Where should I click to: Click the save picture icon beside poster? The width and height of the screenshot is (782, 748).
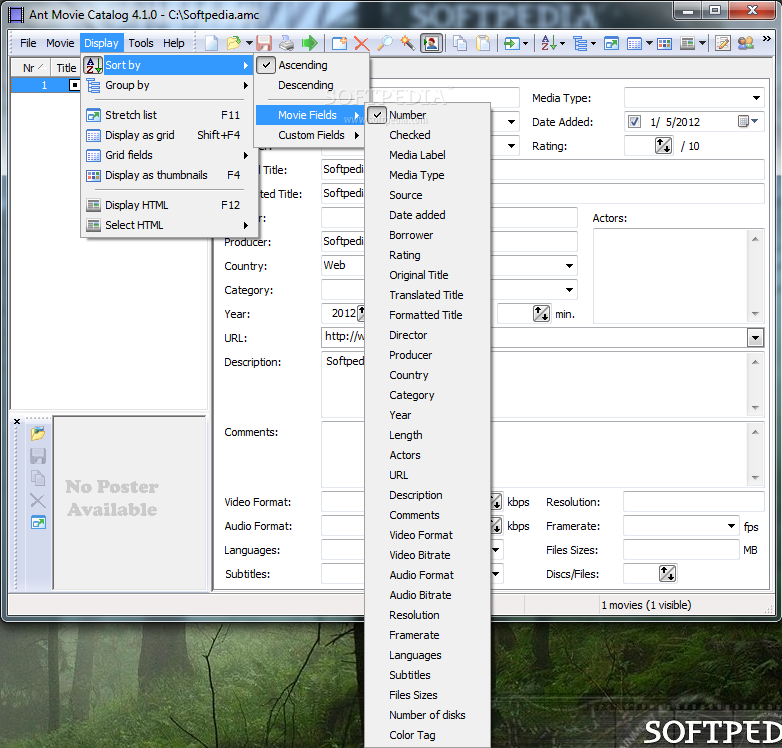tap(38, 456)
